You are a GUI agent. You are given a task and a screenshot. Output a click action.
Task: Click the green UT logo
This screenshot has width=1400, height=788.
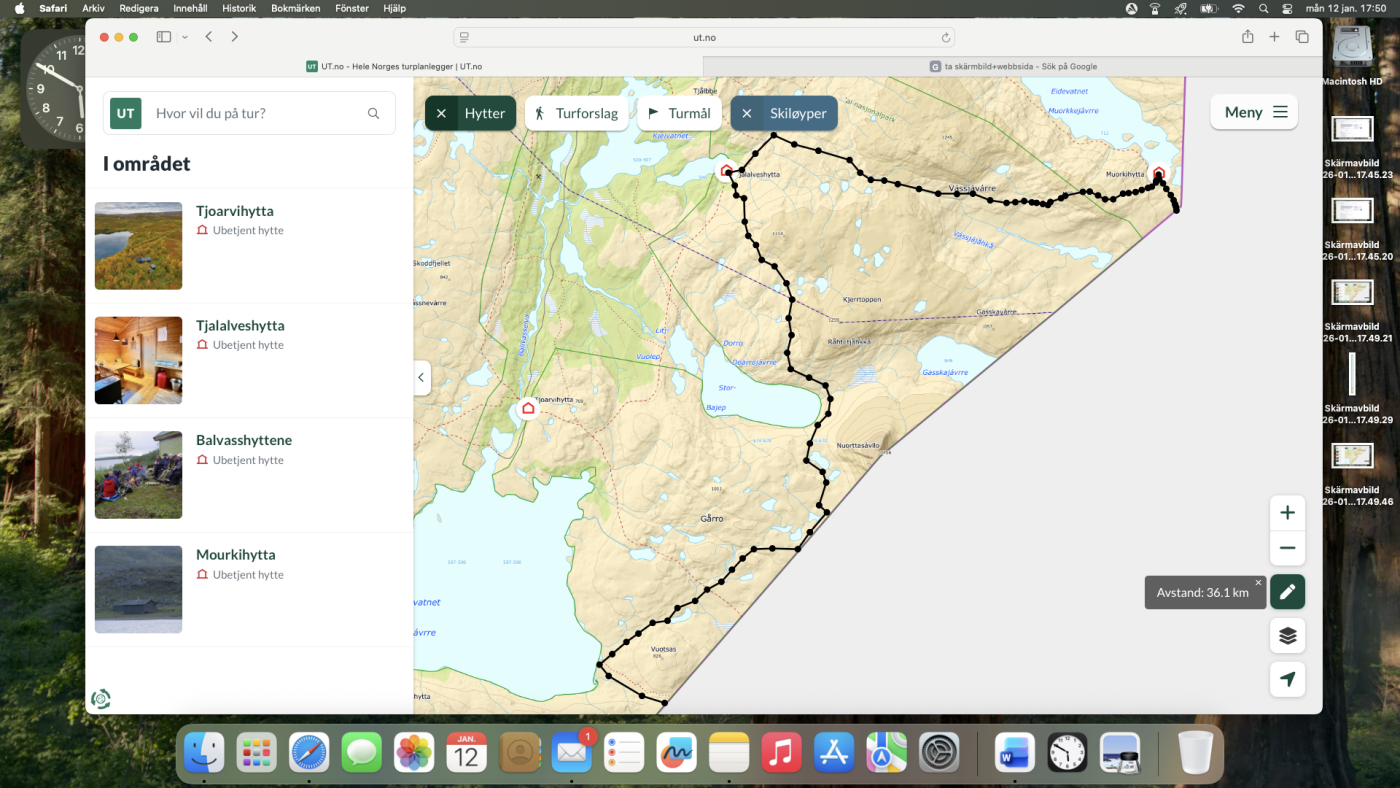tap(126, 114)
